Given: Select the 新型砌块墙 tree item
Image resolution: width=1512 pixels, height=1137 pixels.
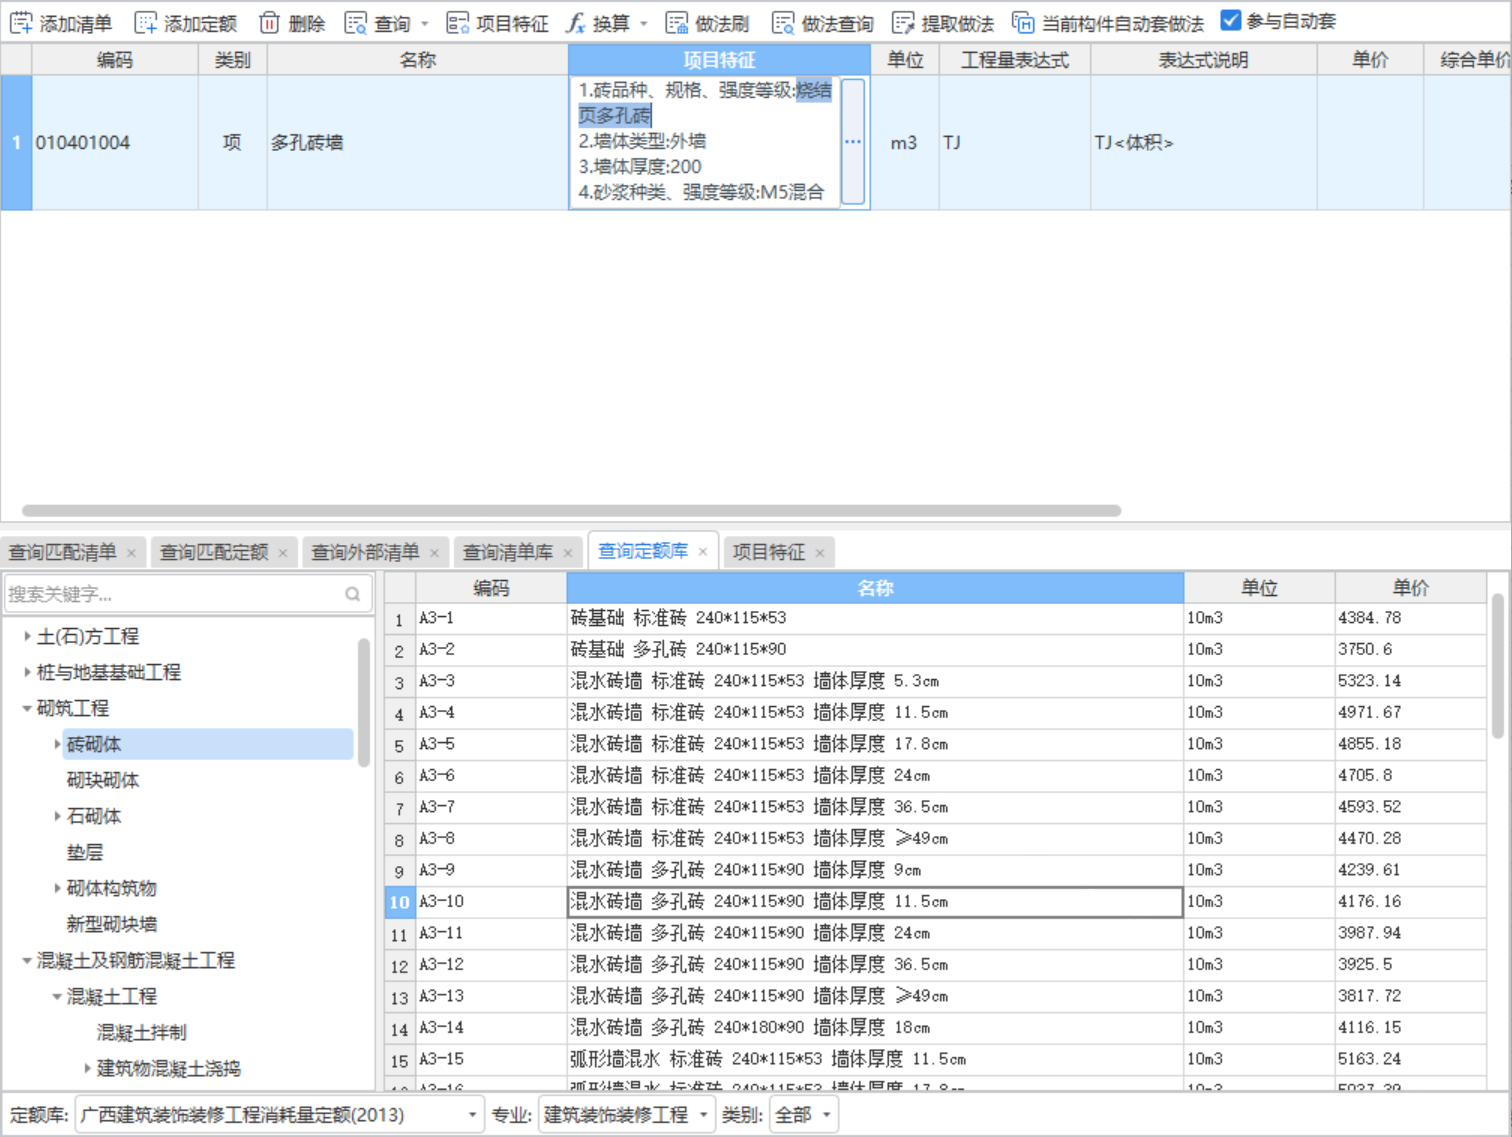Looking at the screenshot, I should [112, 924].
